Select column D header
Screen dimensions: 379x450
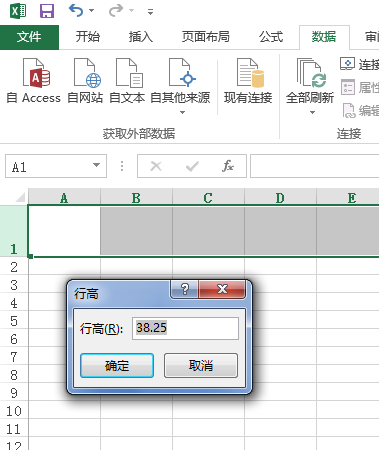pyautogui.click(x=280, y=198)
